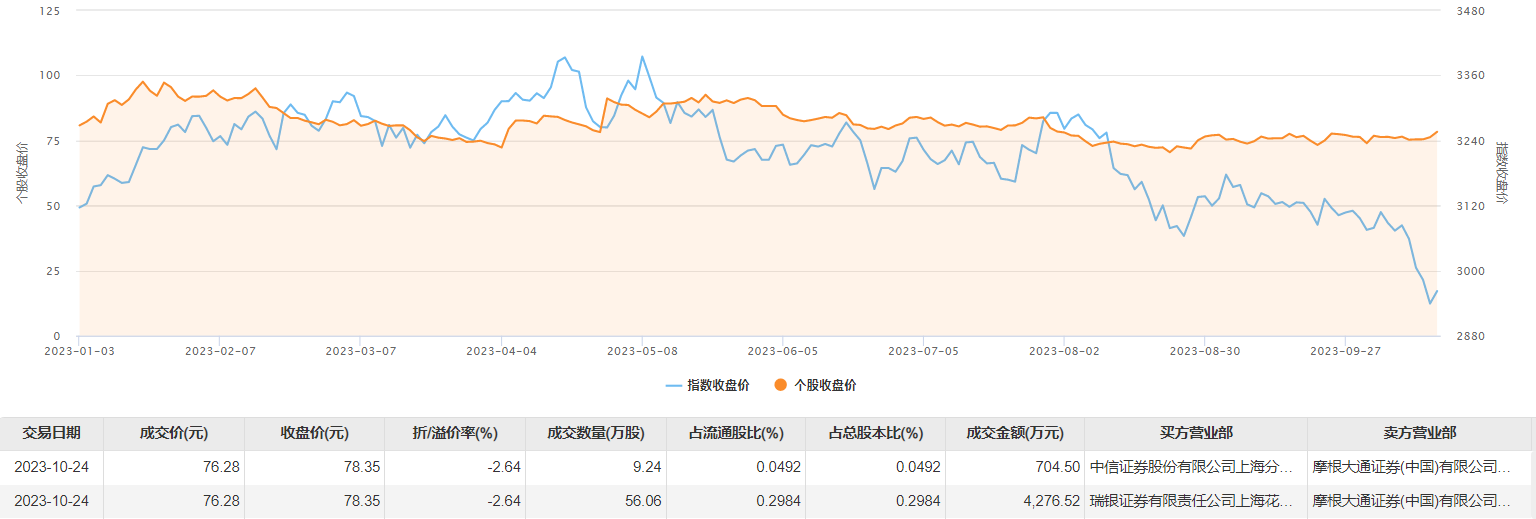Viewport: 1536px width, 519px height.
Task: Select the 成交数量(万股) header
Action: pos(595,433)
